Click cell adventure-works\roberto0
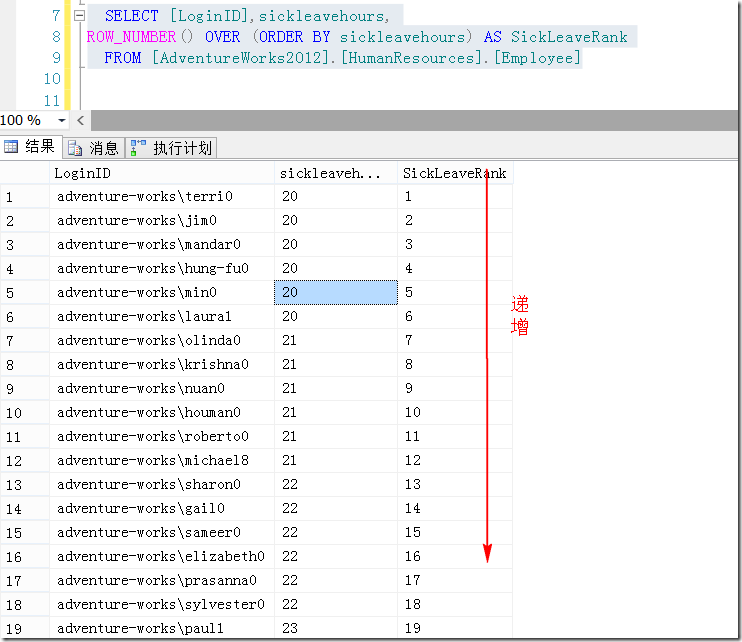Viewport: 742px width, 642px height. (x=161, y=436)
